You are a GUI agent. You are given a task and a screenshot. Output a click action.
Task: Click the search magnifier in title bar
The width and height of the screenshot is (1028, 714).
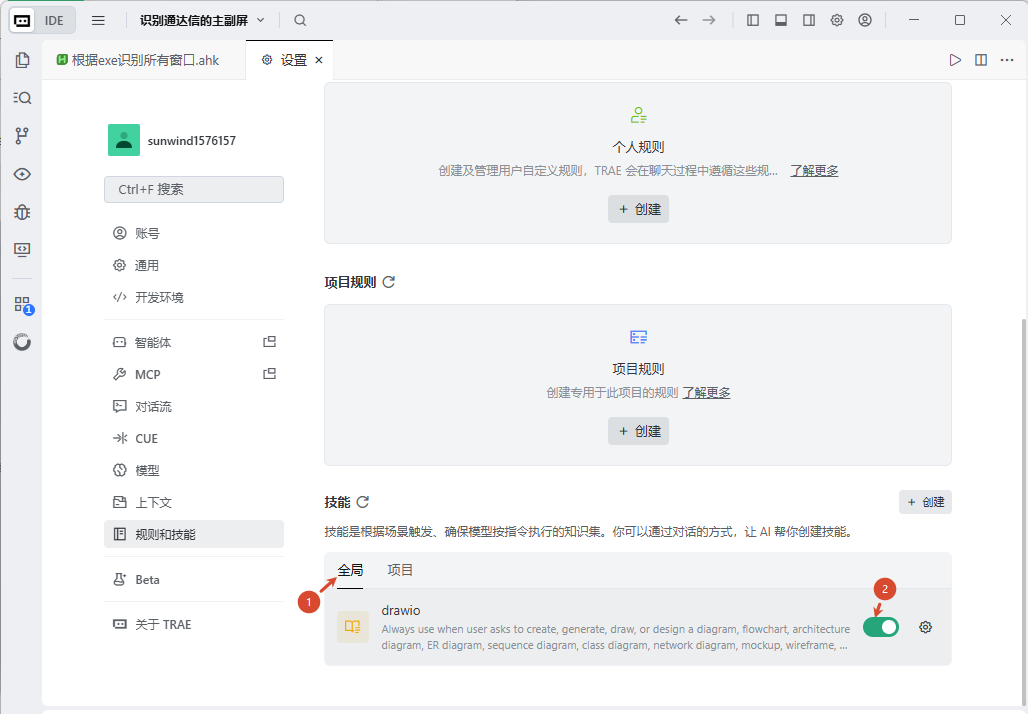pos(300,20)
